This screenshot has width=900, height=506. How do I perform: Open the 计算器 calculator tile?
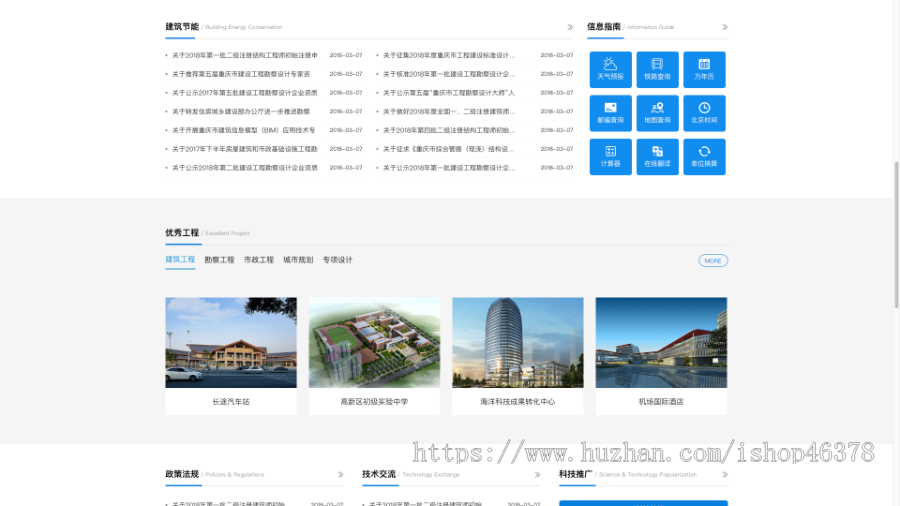click(610, 157)
